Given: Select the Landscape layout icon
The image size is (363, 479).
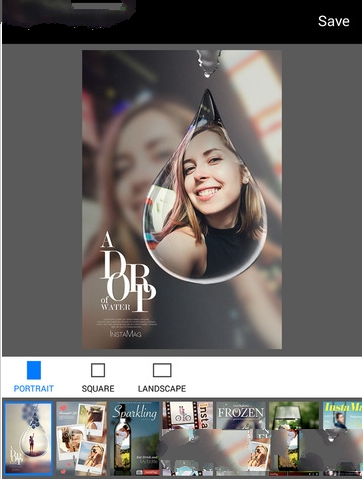Looking at the screenshot, I should [162, 370].
